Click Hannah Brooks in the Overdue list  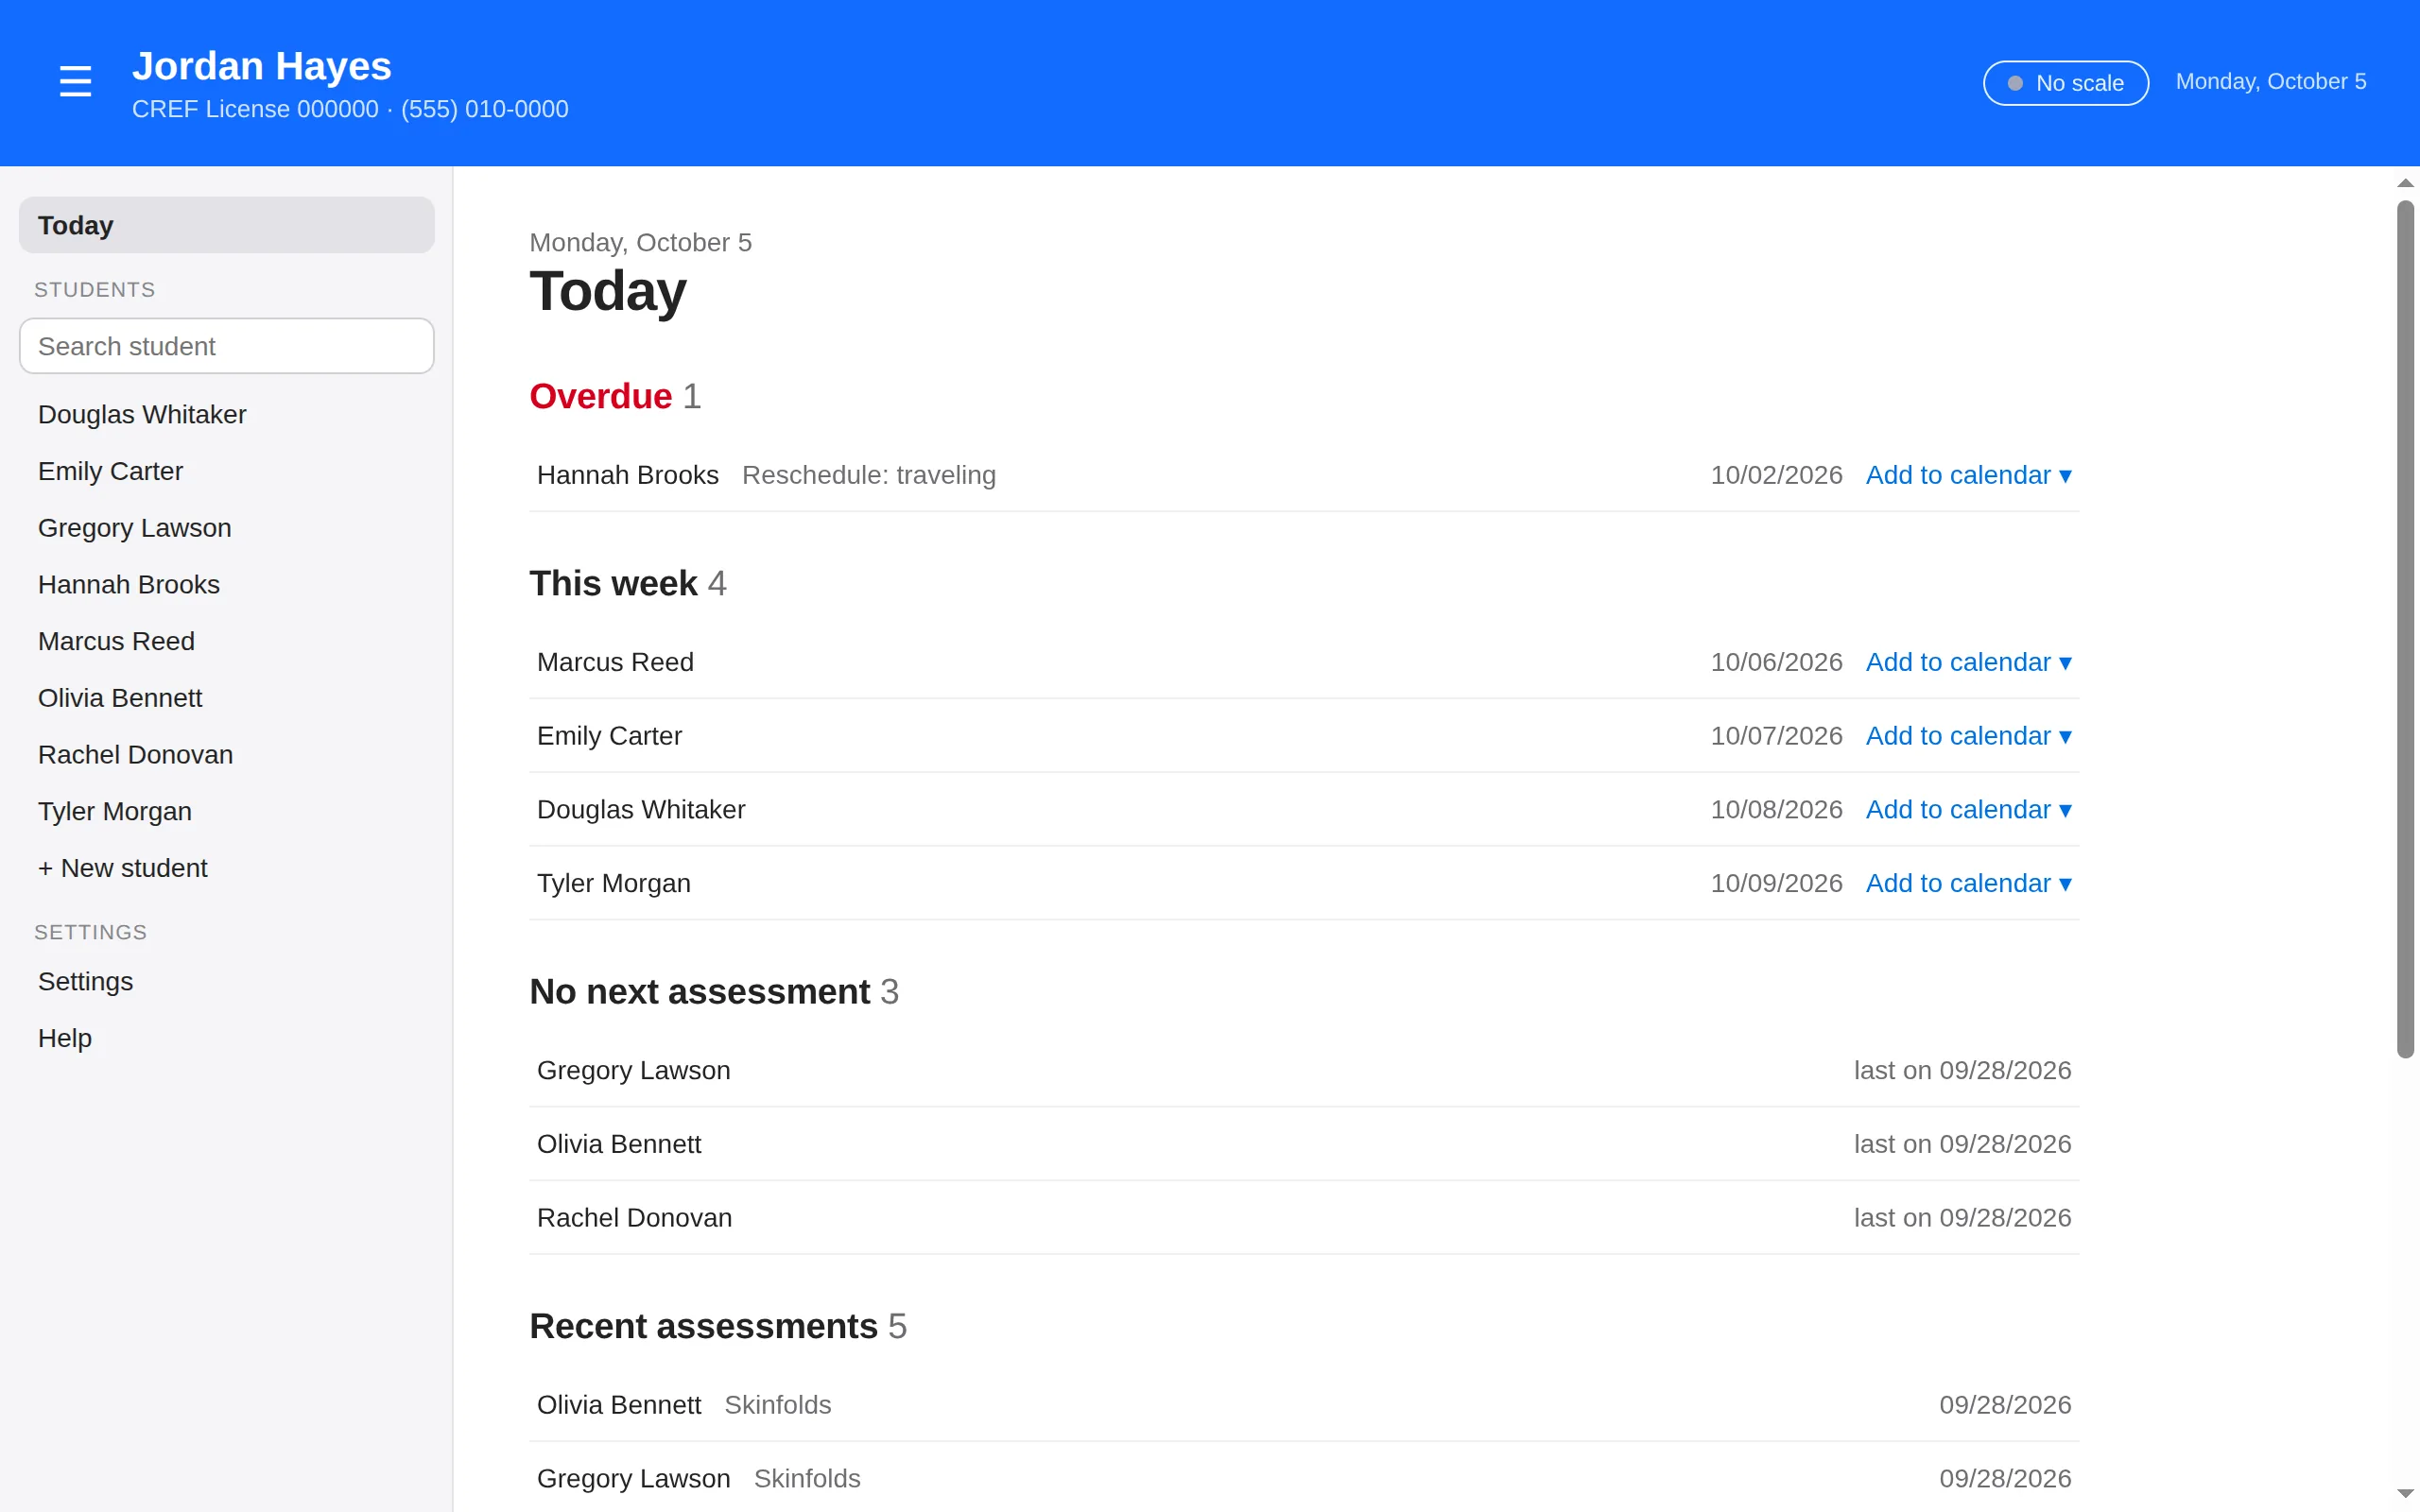628,475
